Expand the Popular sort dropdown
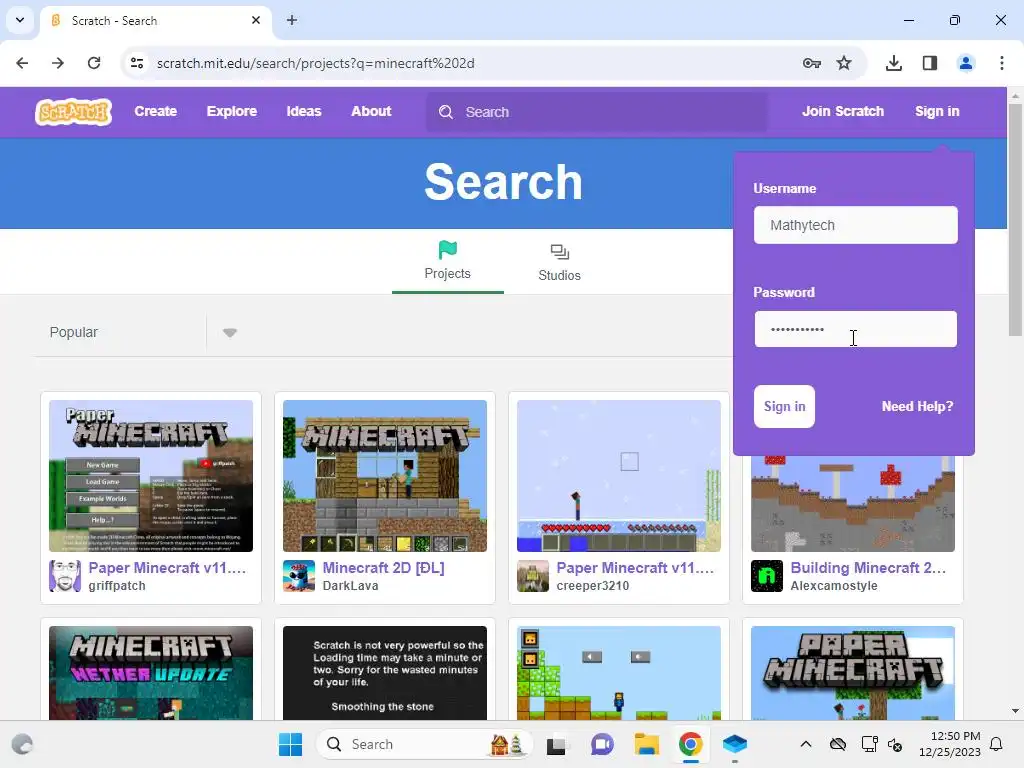This screenshot has height=768, width=1024. (229, 332)
